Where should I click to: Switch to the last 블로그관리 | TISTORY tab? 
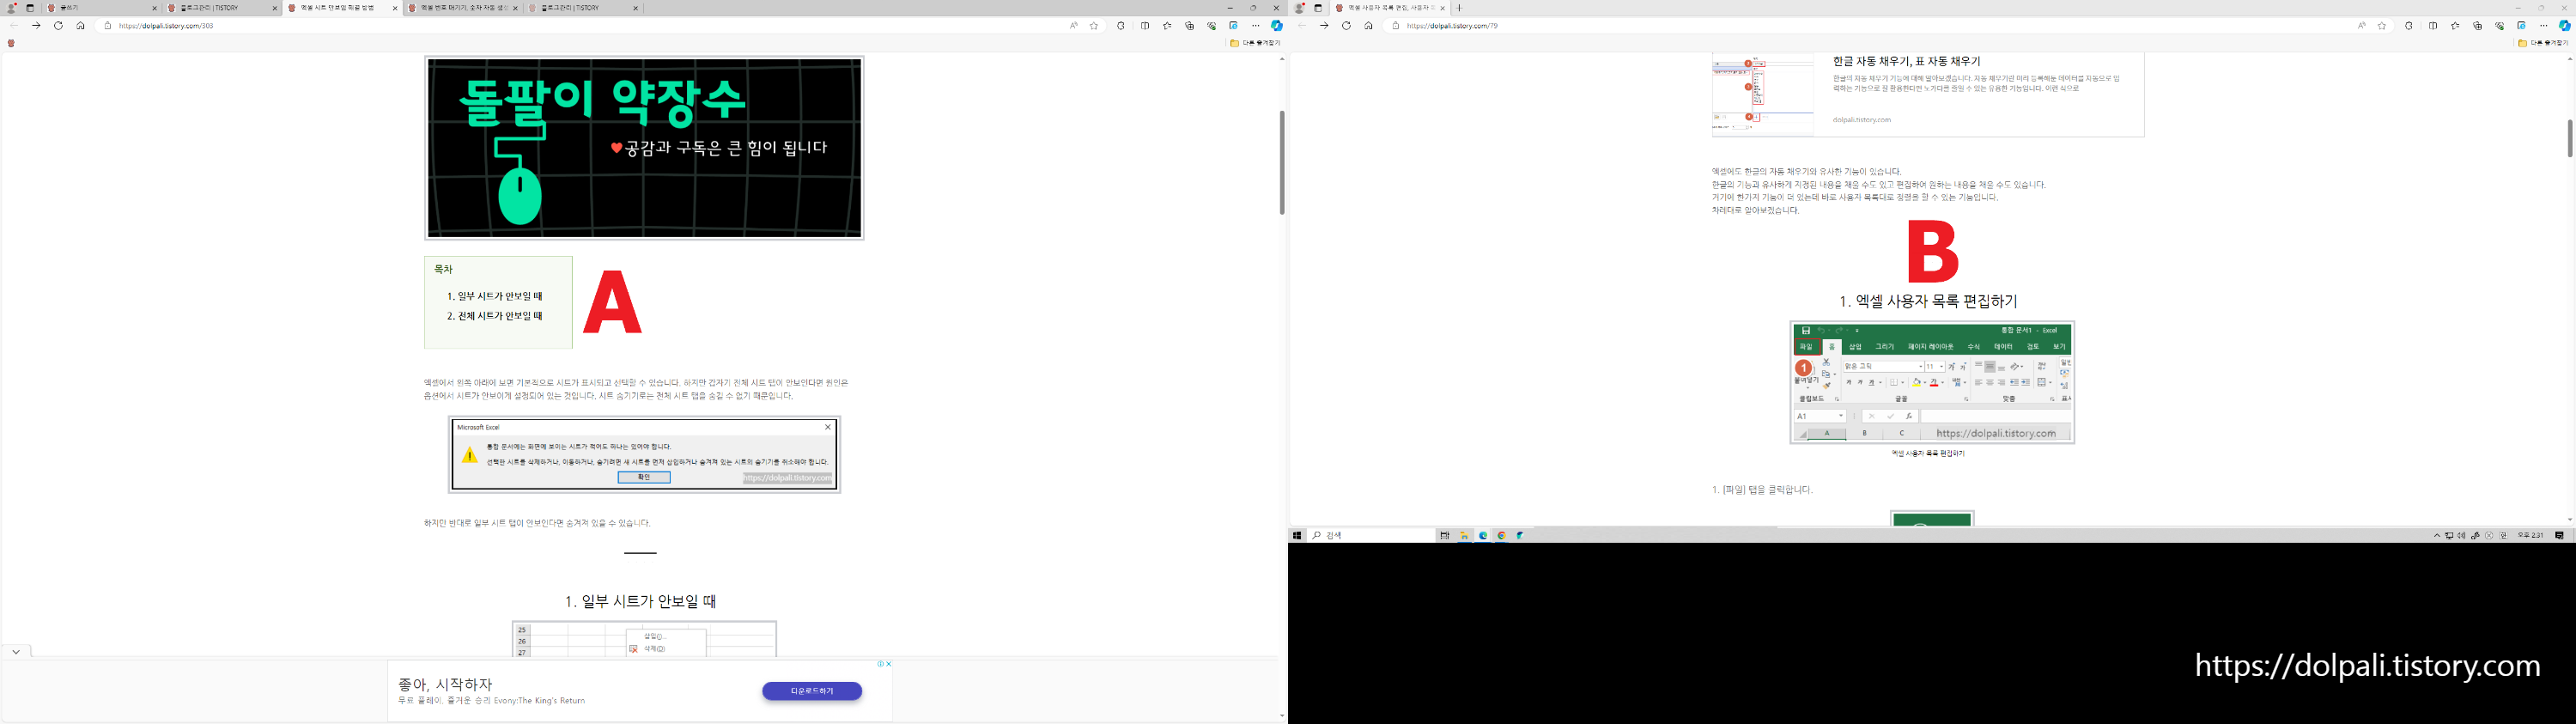(582, 8)
